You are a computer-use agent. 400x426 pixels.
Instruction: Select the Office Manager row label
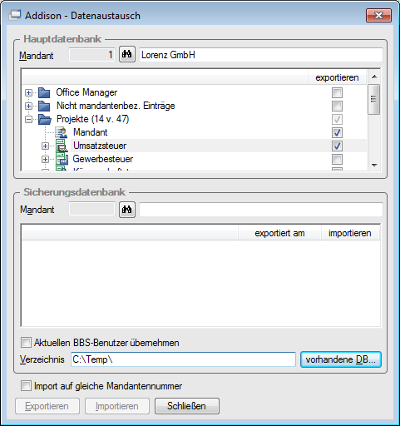(87, 92)
